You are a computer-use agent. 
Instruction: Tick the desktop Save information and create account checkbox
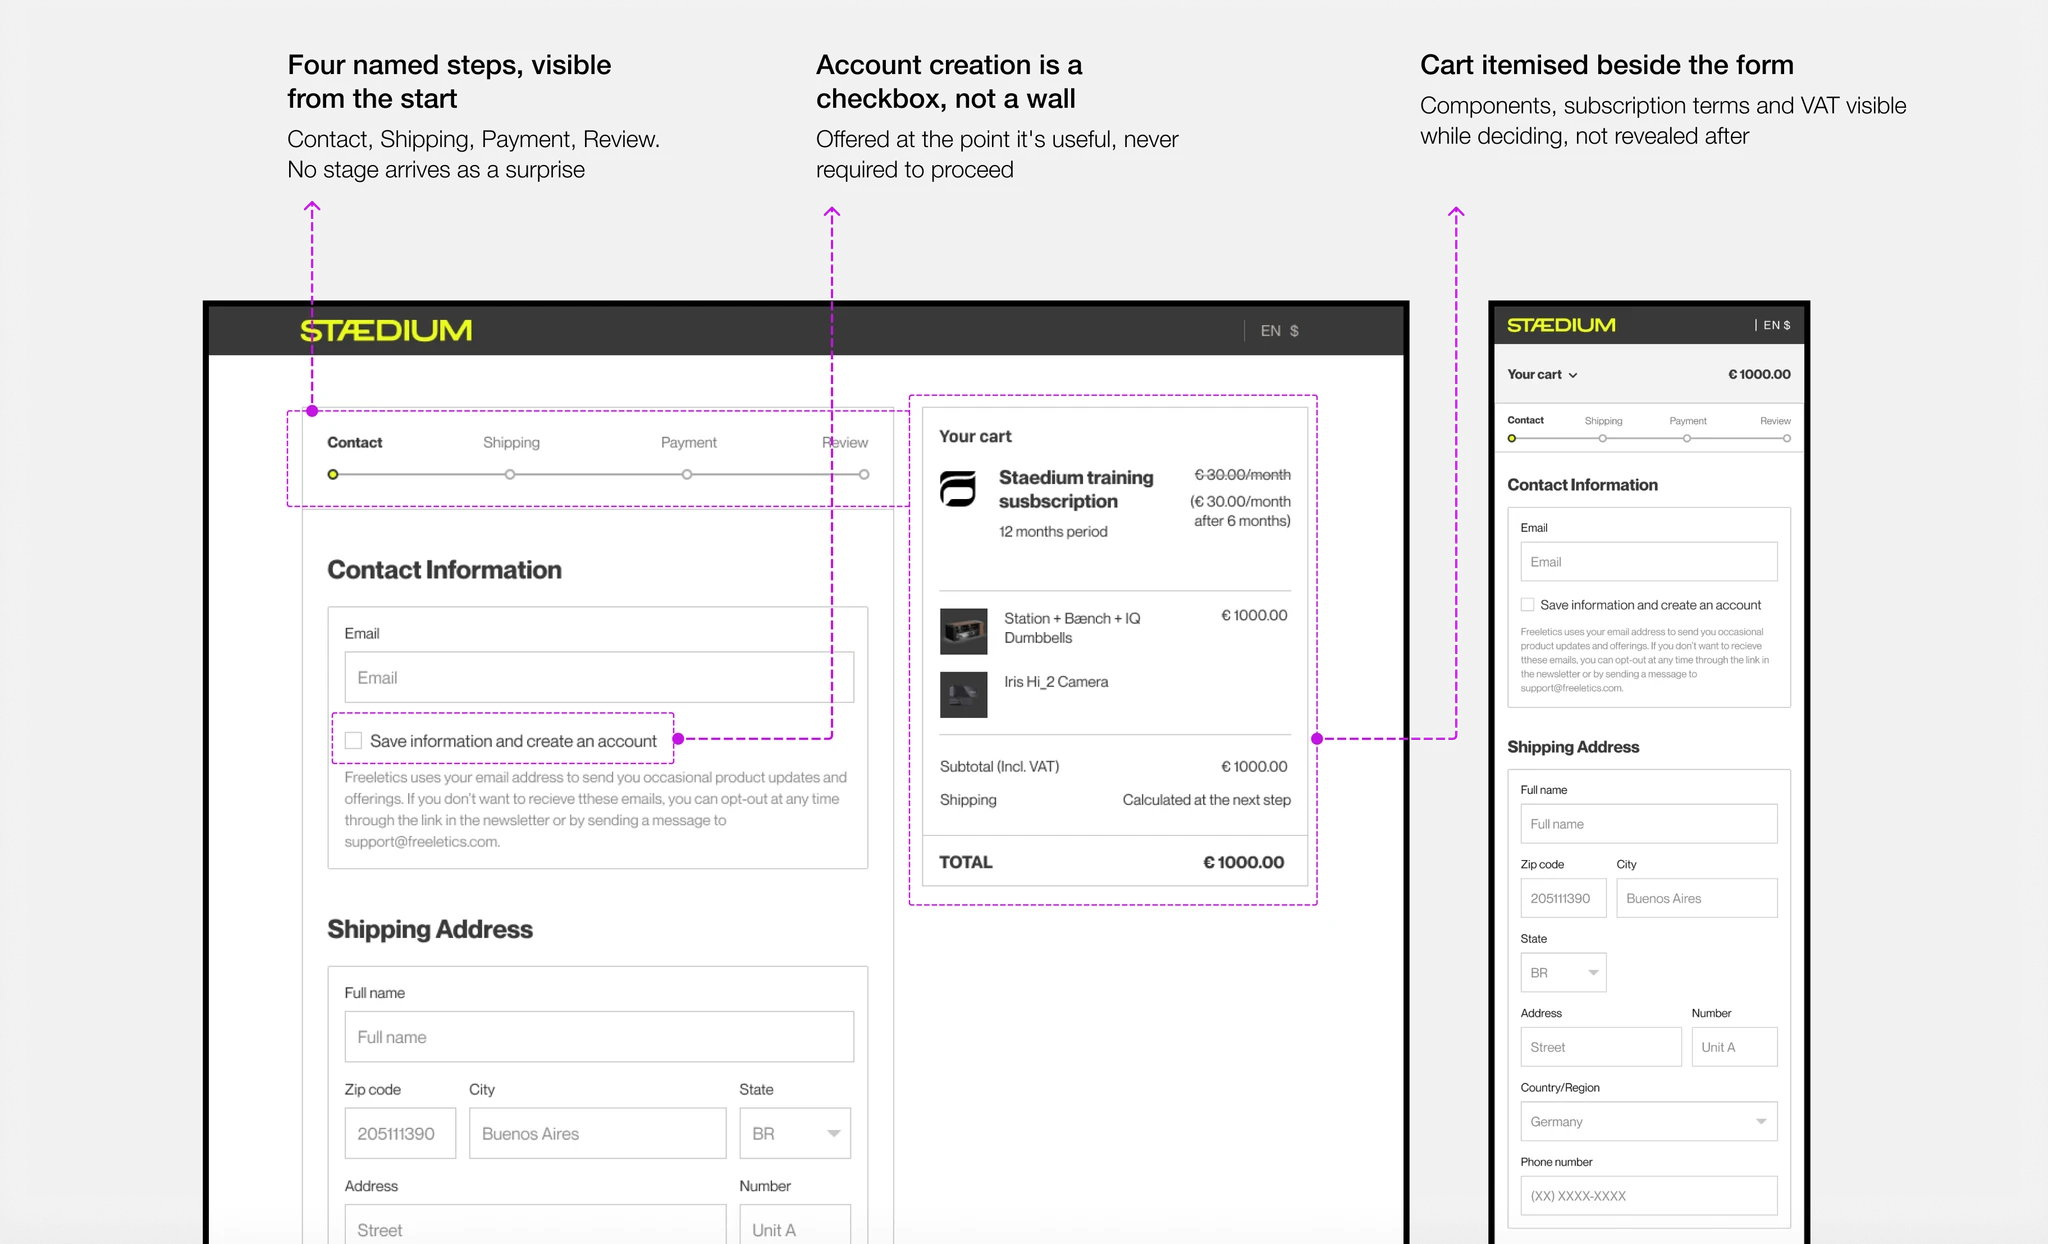(x=353, y=740)
